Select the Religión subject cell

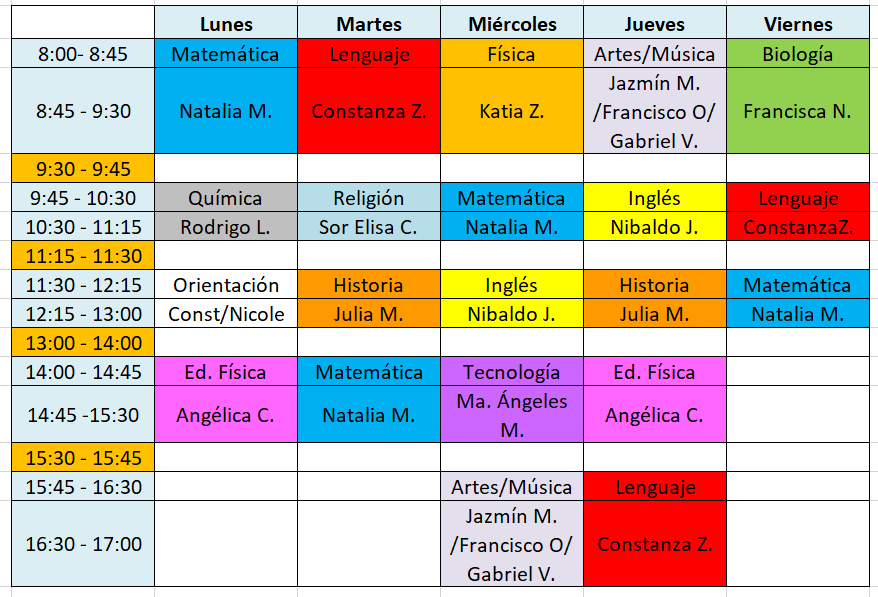click(369, 198)
